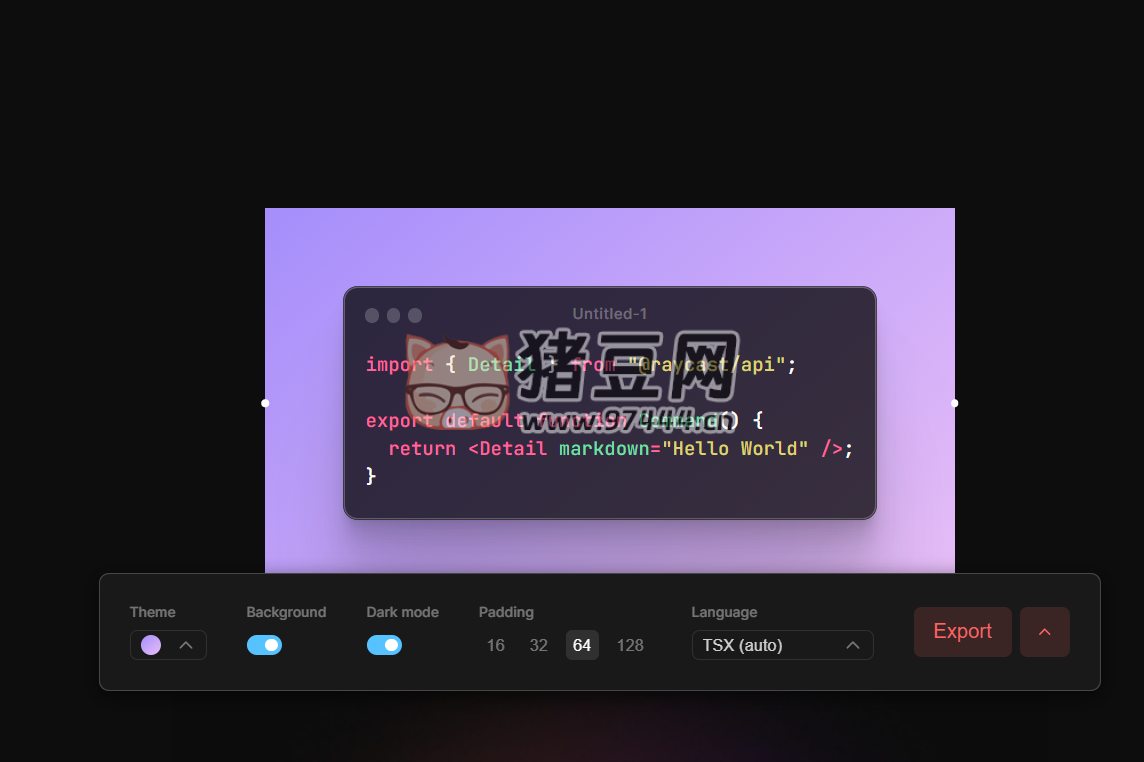Set padding to 16
Viewport: 1144px width, 762px height.
[495, 645]
